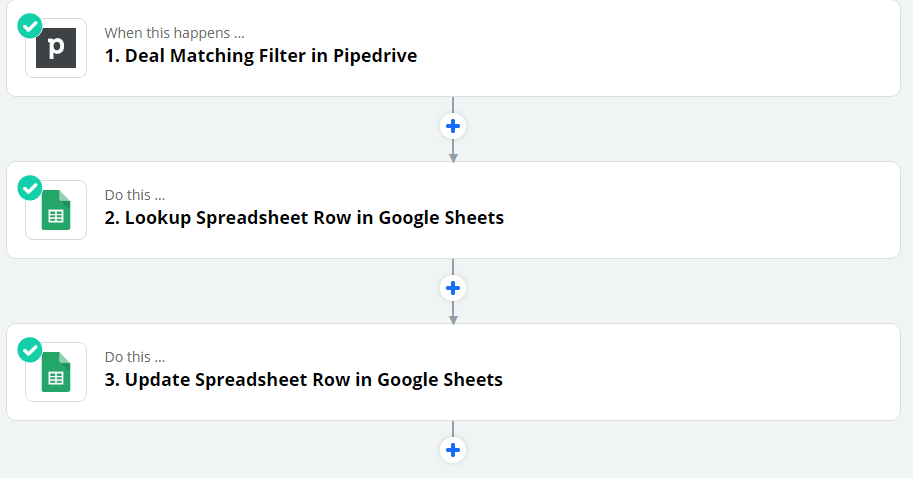913x478 pixels.
Task: Click the "Do this ..." label above Update step
Action: tap(135, 357)
